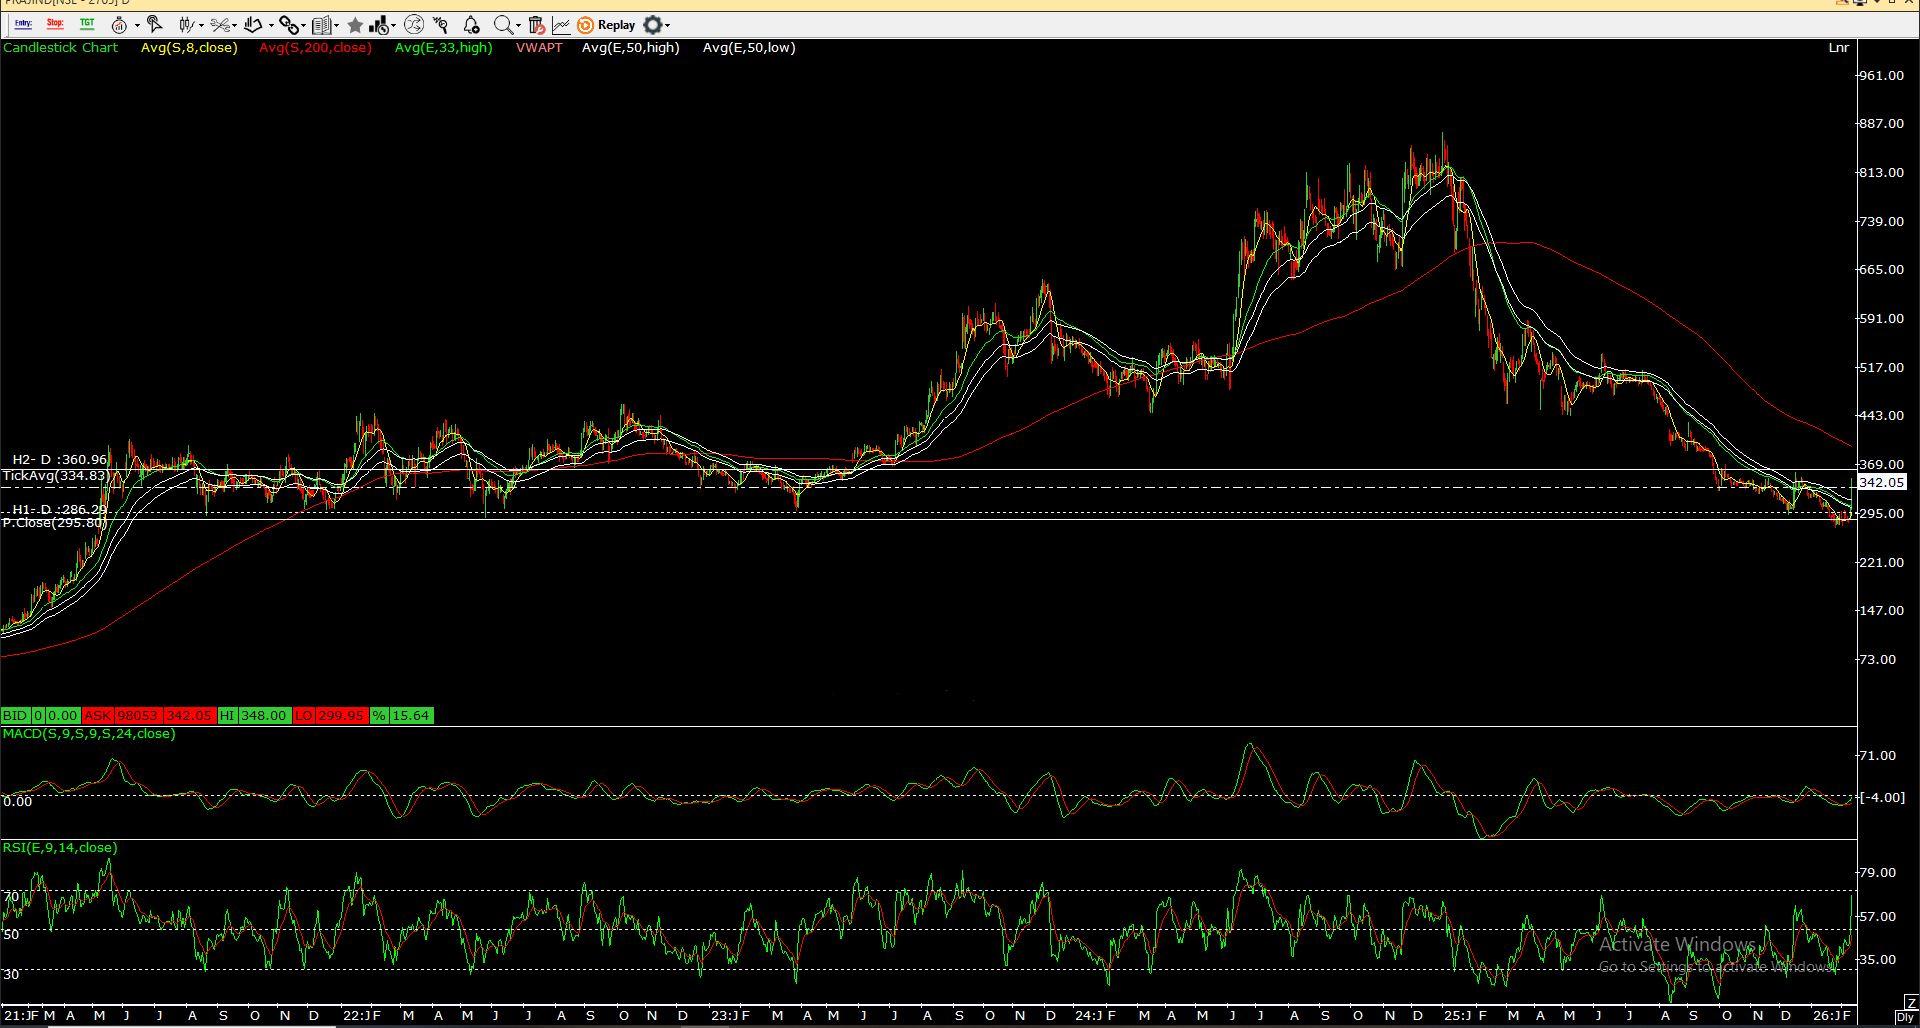Open the stopwatch timeframe tool
Screen dimensions: 1920x1028
[119, 25]
